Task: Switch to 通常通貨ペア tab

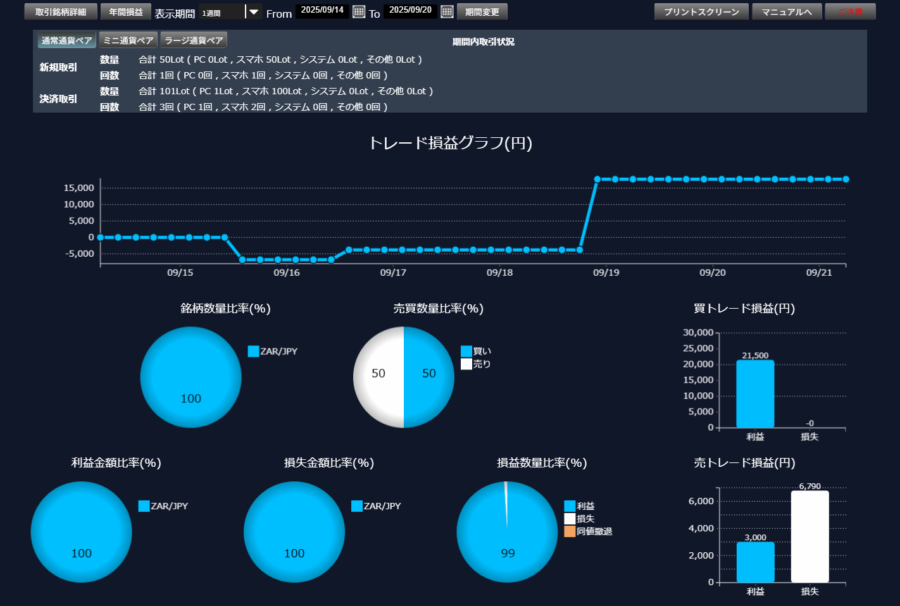Action: point(67,41)
